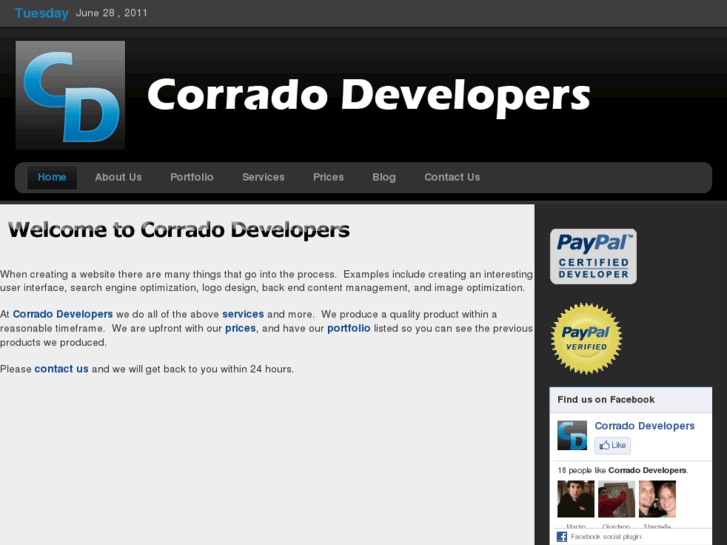Open Contact Us in navigation bar

452,177
